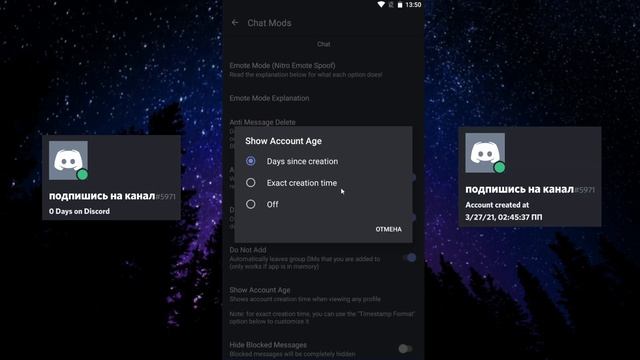
Task: Click green online status dot on left avatar
Action: point(82,175)
